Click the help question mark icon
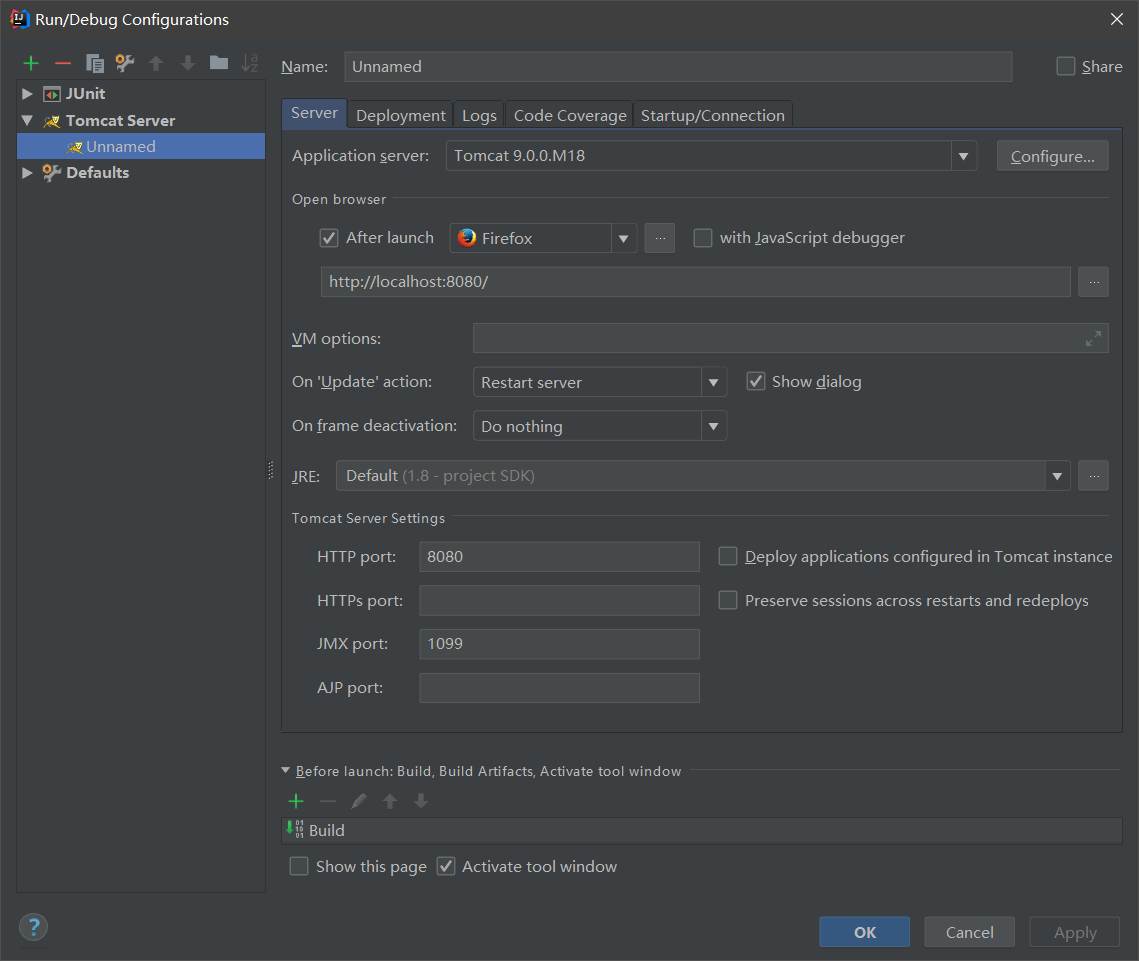The width and height of the screenshot is (1139, 961). tap(33, 927)
